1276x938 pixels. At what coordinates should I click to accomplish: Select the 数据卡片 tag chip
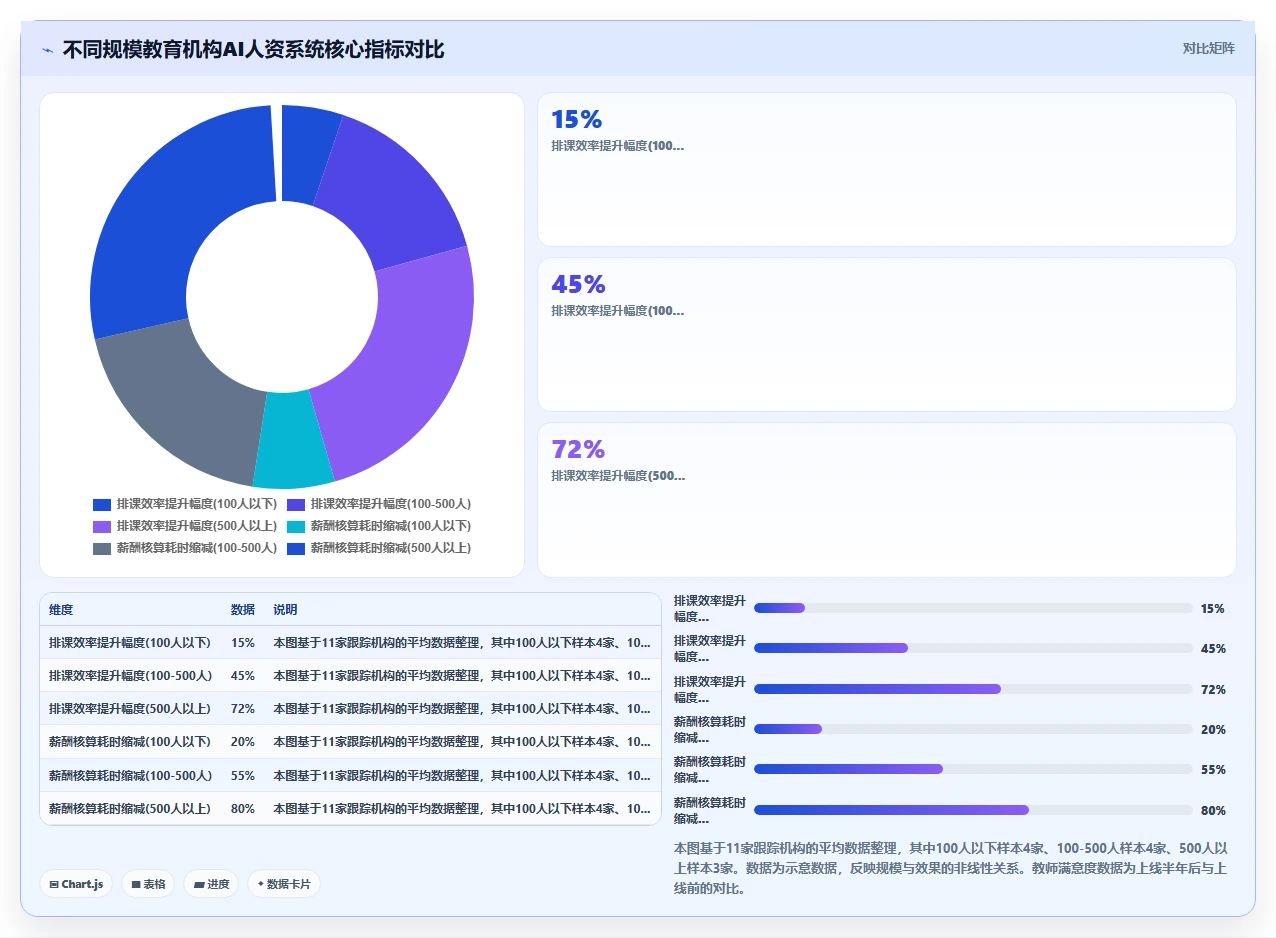coord(284,884)
